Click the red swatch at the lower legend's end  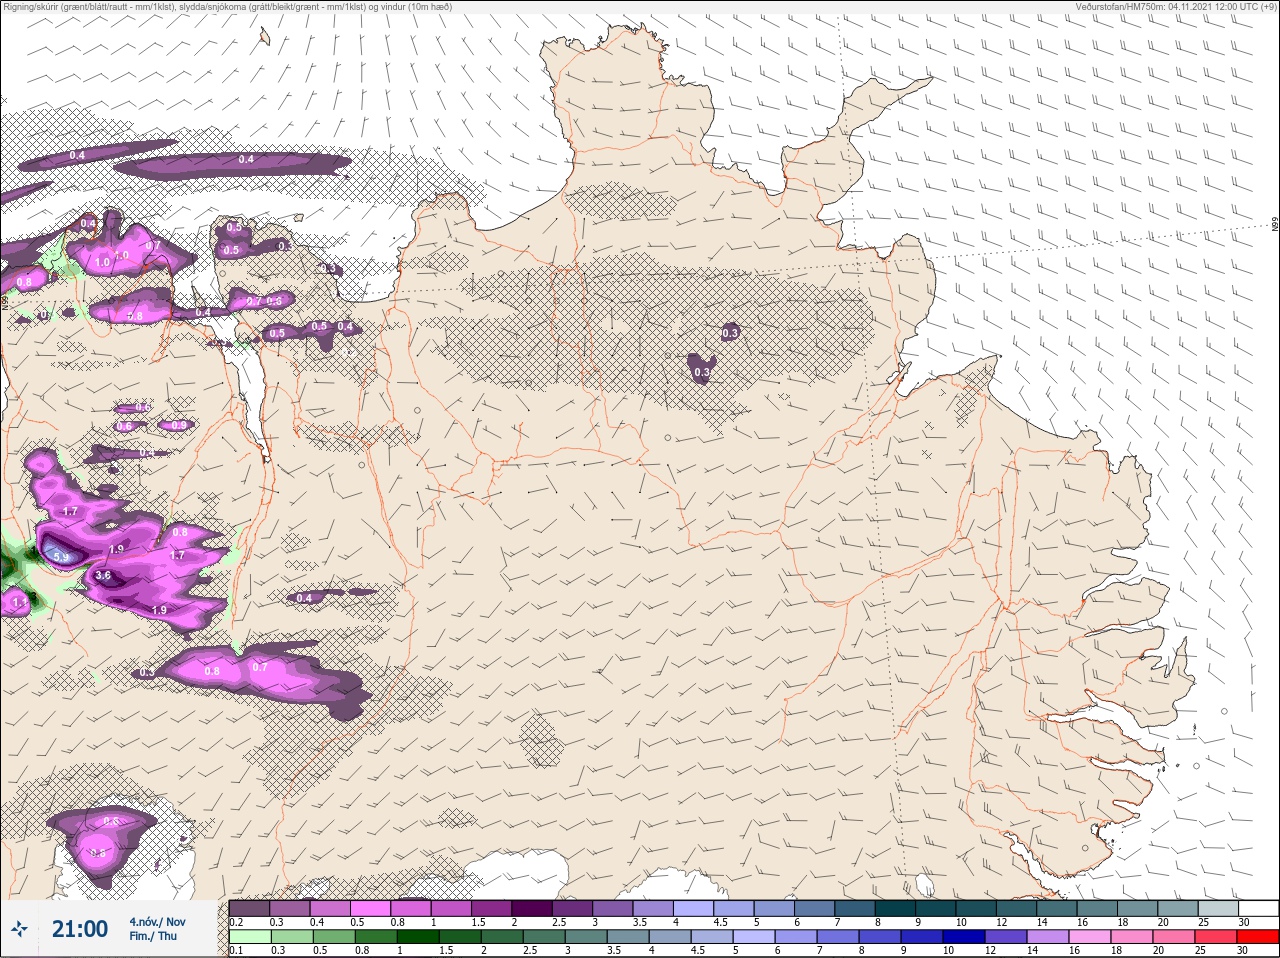click(x=1258, y=937)
